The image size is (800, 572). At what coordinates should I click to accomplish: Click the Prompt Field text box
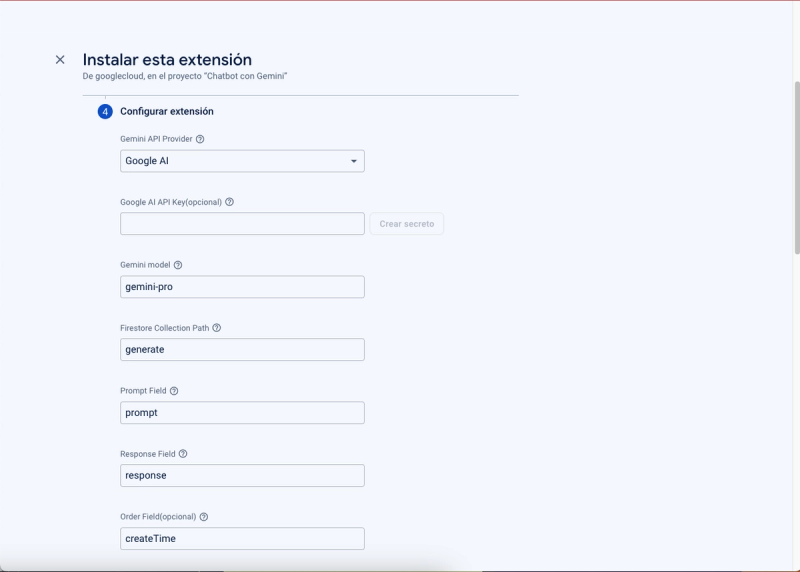point(242,413)
